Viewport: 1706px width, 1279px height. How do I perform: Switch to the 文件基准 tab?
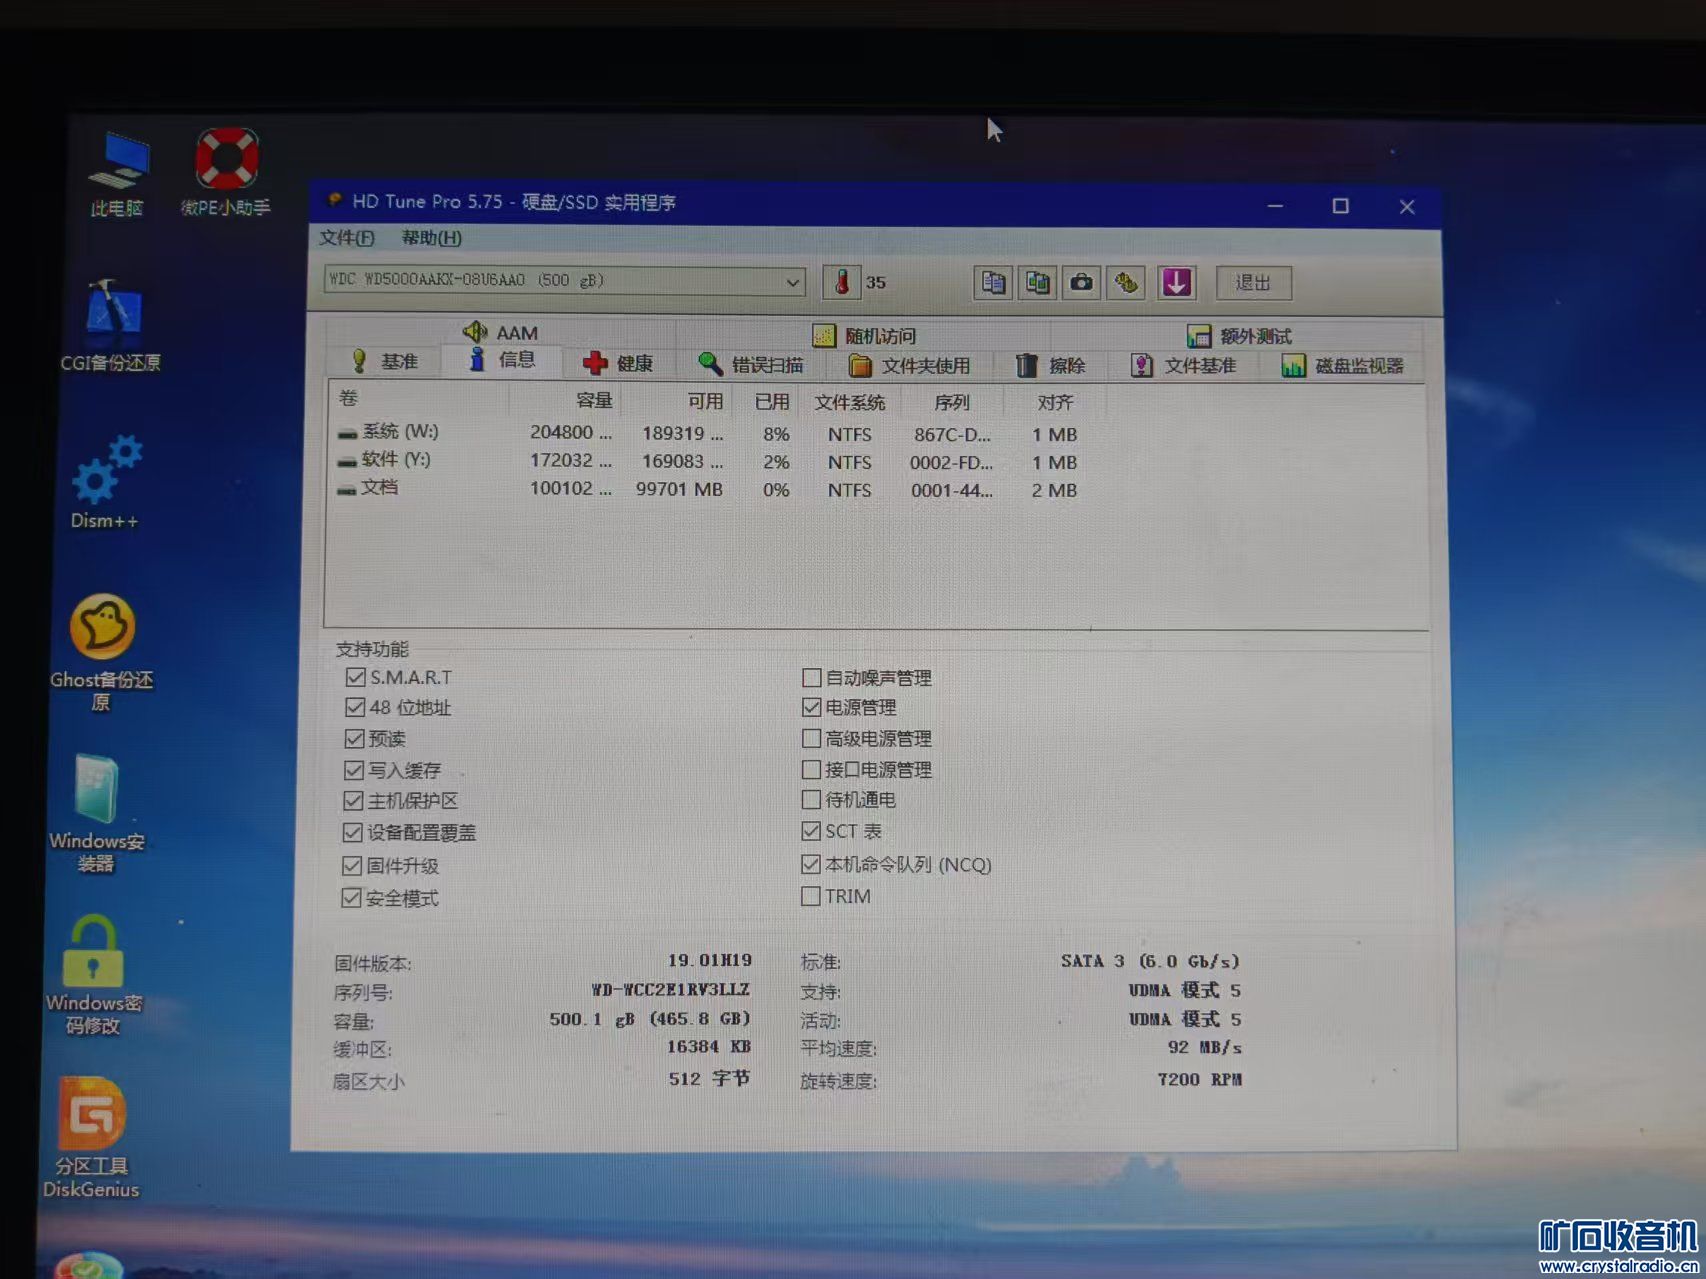[x=1183, y=365]
